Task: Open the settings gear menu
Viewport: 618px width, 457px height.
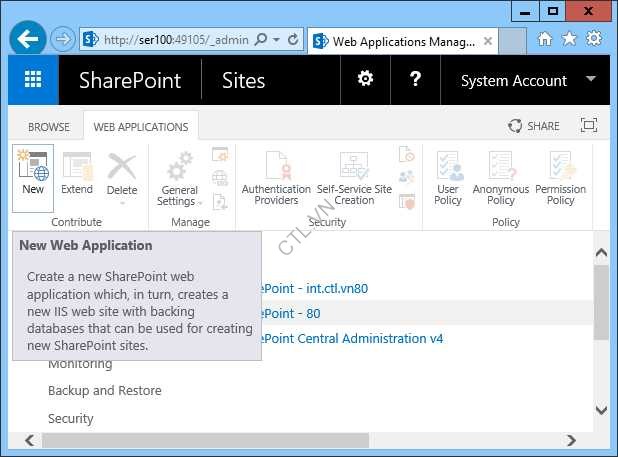Action: point(366,80)
